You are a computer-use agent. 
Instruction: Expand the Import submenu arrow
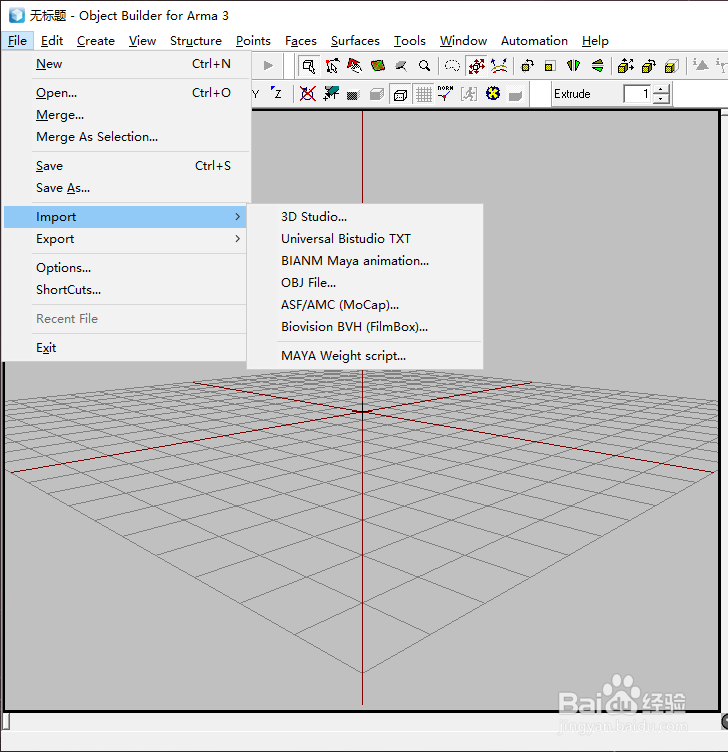click(237, 217)
